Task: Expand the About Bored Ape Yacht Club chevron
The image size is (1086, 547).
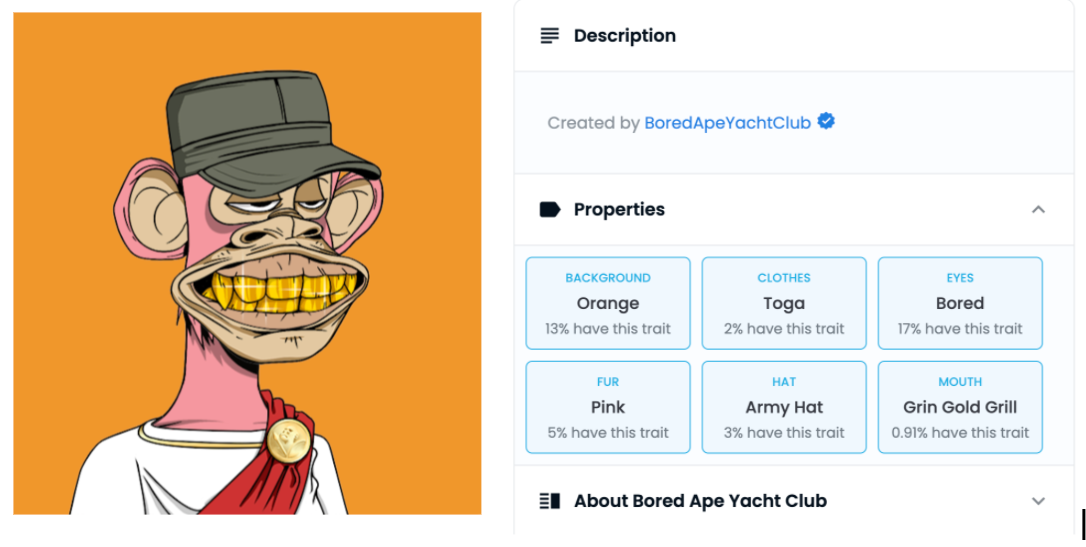Action: (1038, 501)
